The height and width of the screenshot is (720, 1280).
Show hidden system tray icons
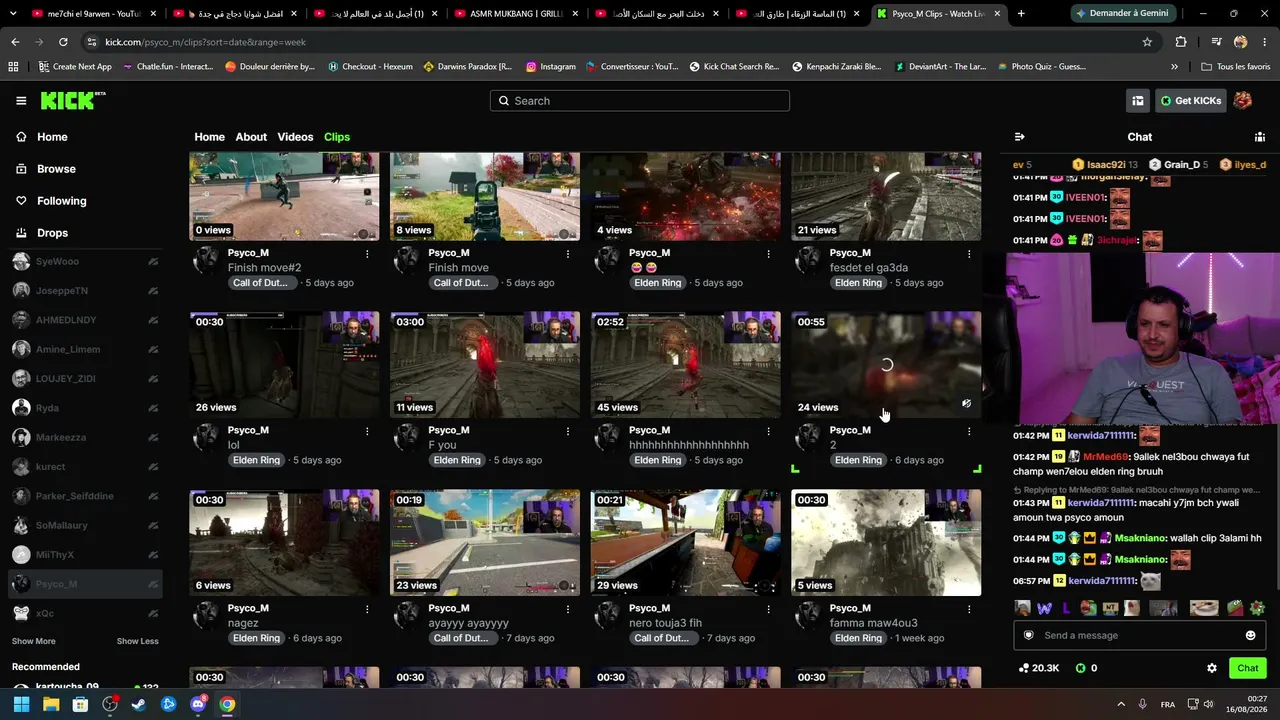[x=1121, y=704]
